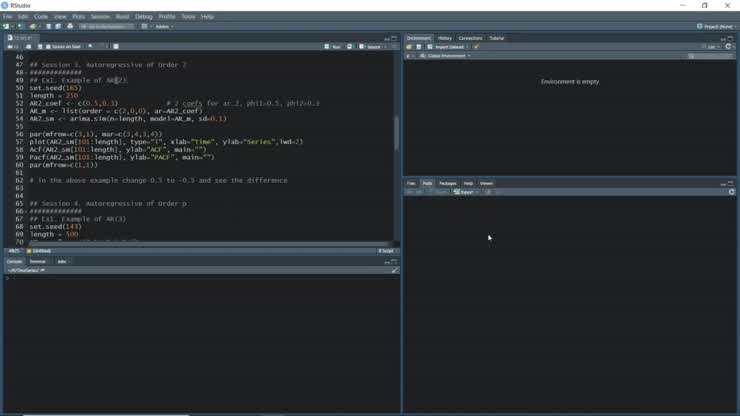Open the Packages tab
This screenshot has width=740, height=416.
pos(447,183)
